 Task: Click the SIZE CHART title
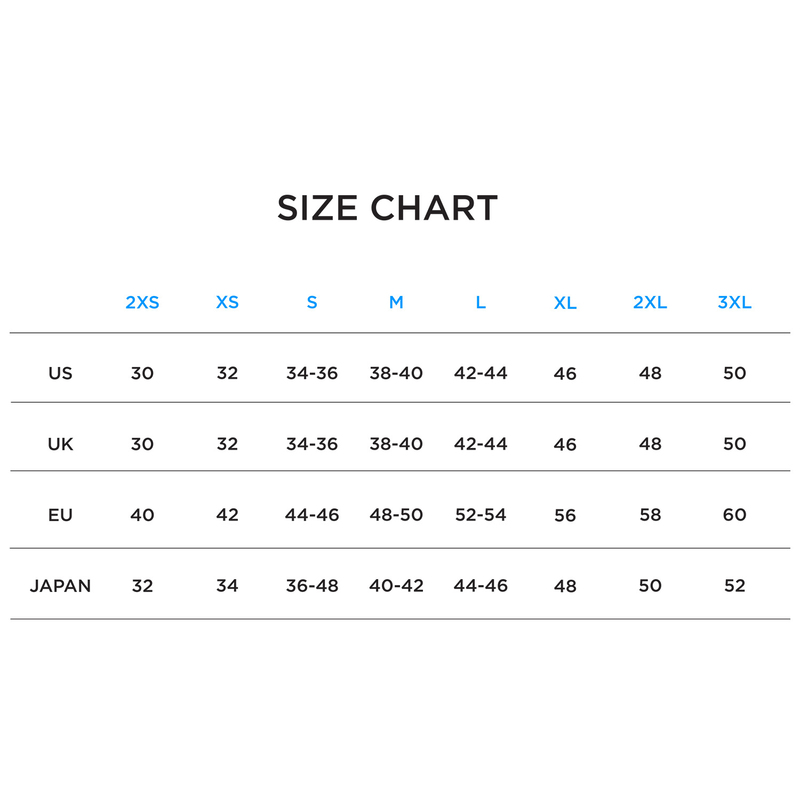[387, 208]
